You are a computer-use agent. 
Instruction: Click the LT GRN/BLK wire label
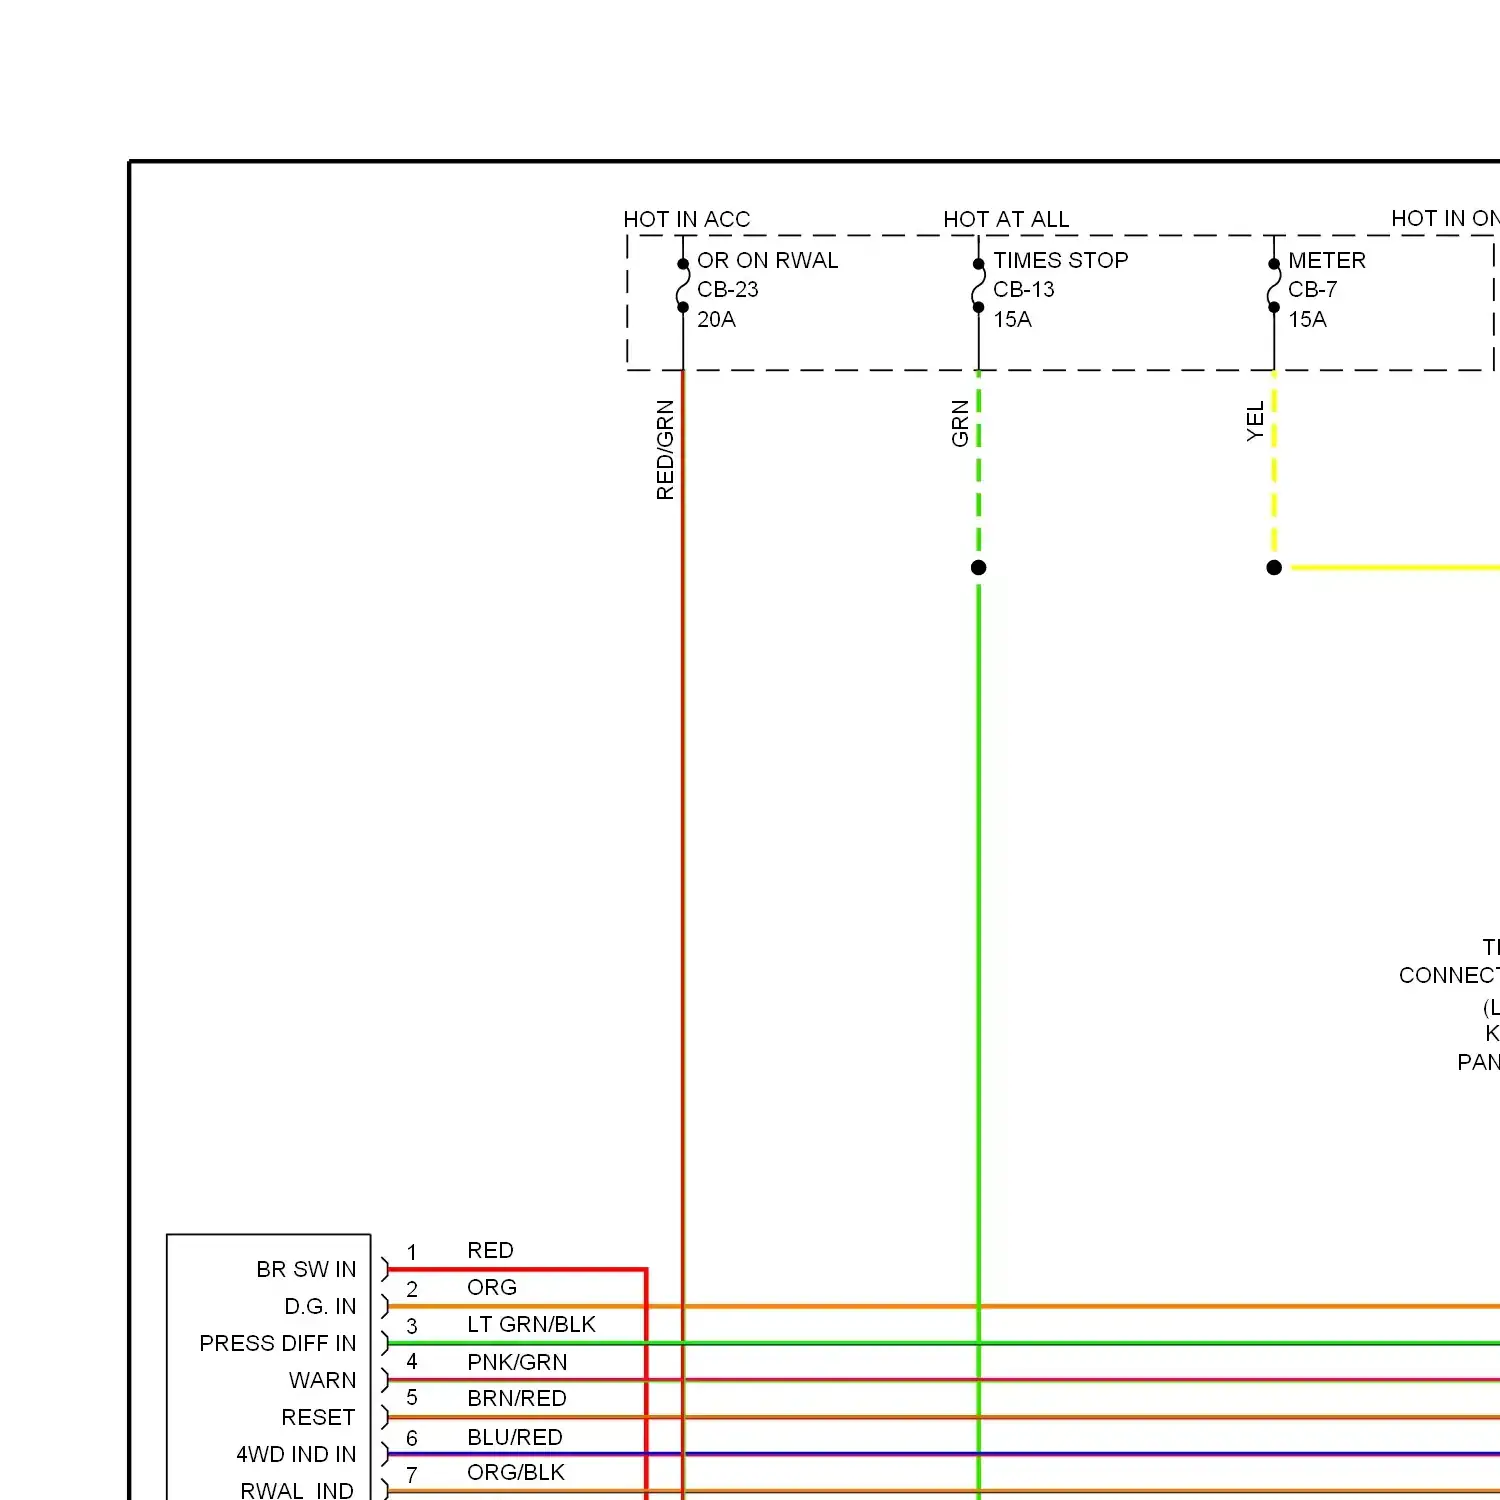point(531,1324)
